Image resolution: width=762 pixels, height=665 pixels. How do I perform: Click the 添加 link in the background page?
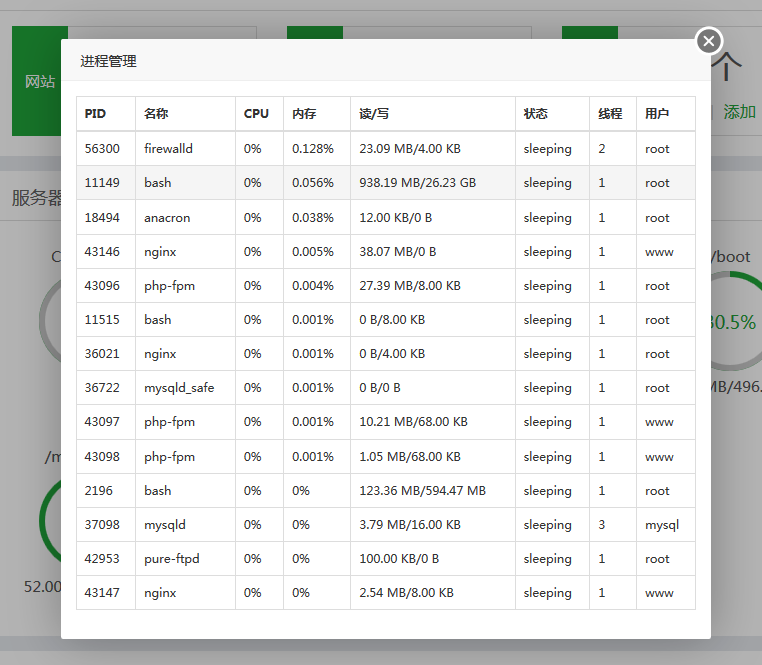coord(739,112)
